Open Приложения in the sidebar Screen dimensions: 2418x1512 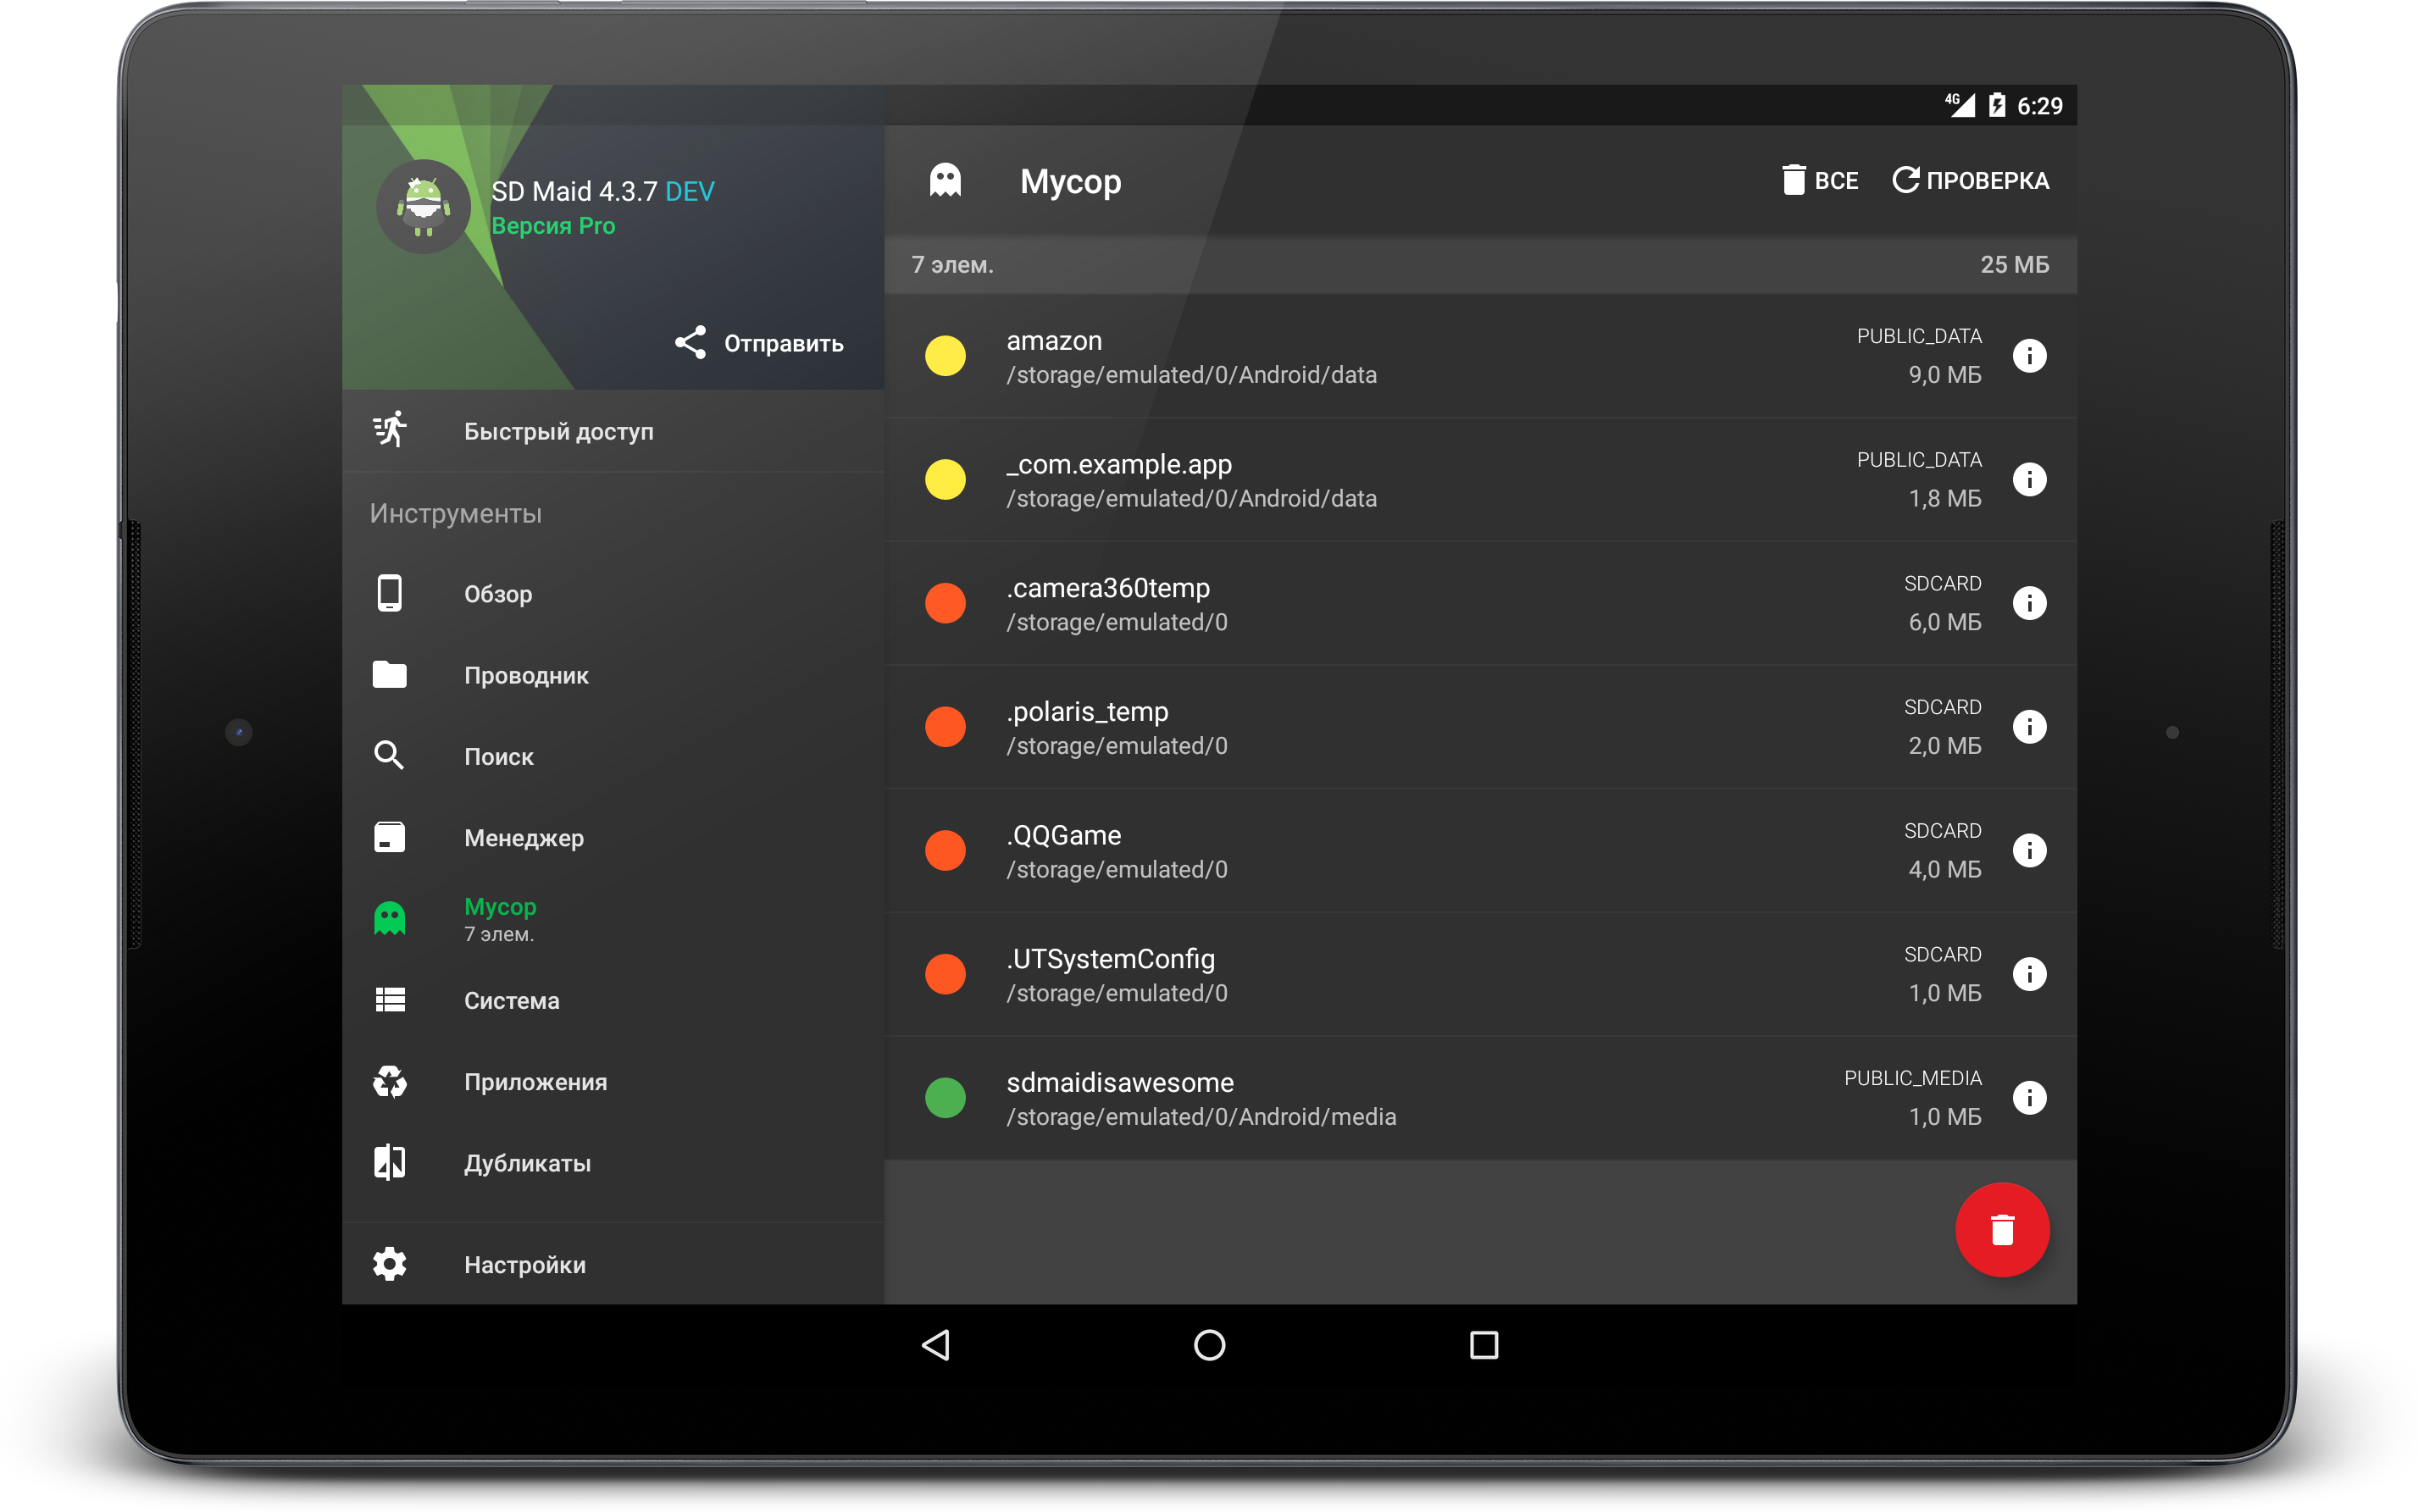[613, 1081]
